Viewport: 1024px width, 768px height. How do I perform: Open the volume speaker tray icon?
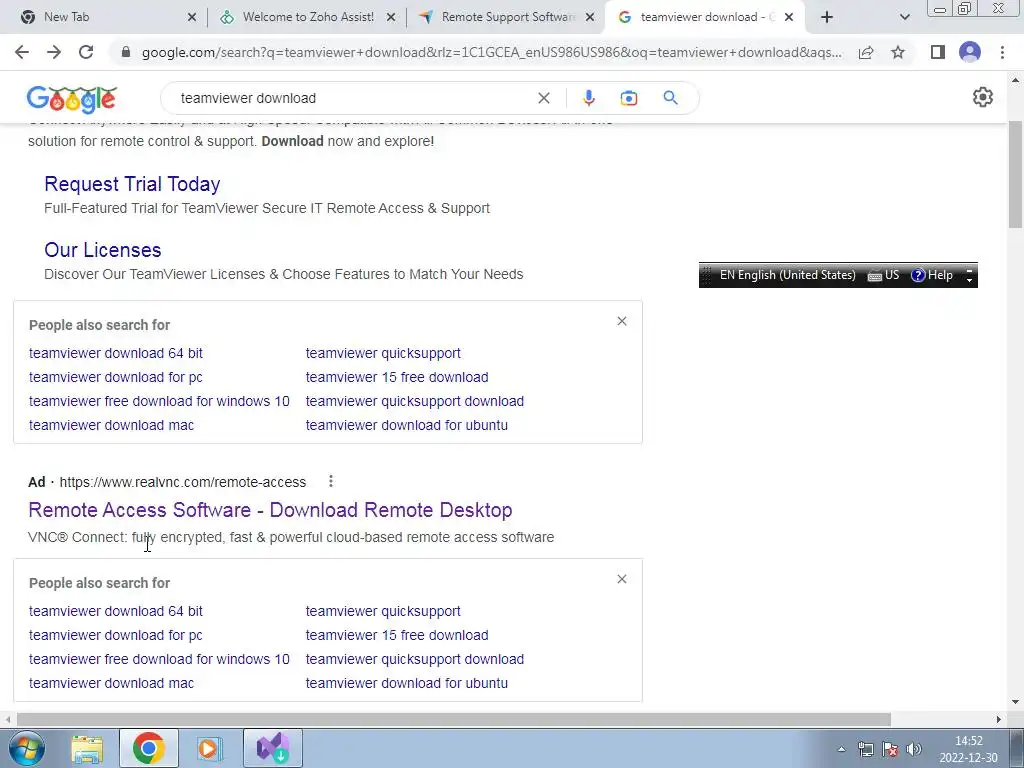(x=914, y=749)
